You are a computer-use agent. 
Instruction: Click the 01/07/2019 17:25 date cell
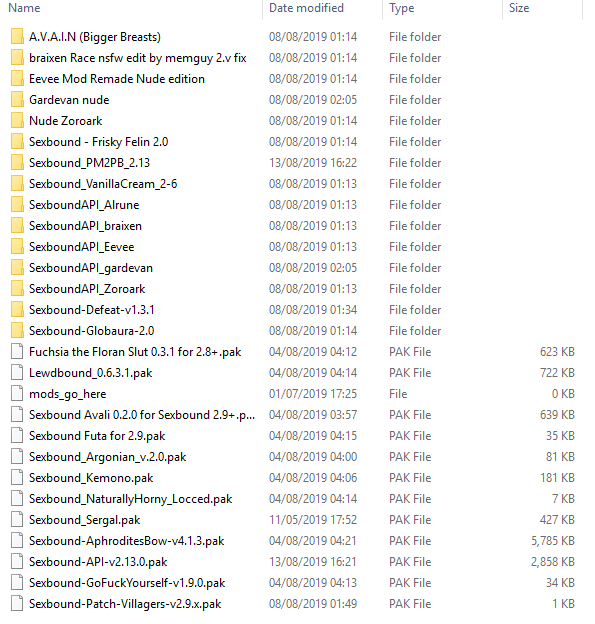pos(313,394)
